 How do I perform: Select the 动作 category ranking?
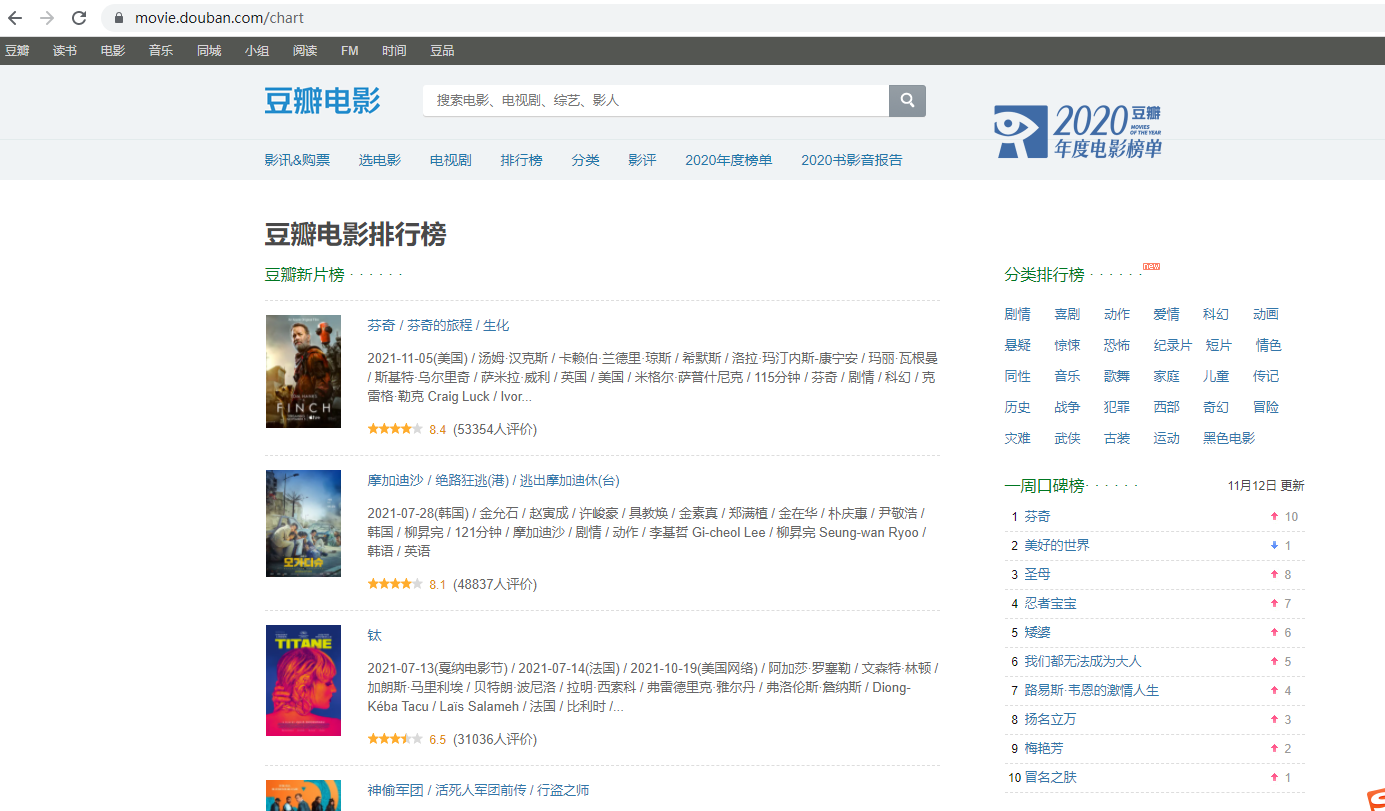[1117, 314]
